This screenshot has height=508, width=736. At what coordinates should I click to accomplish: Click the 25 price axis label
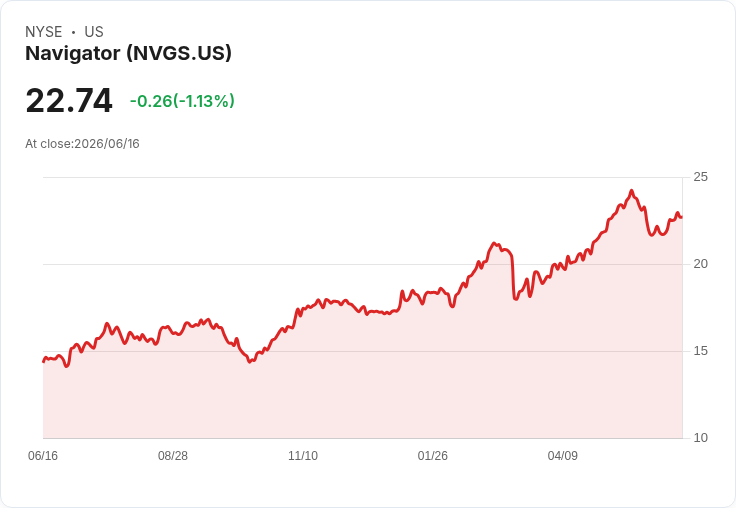[700, 177]
